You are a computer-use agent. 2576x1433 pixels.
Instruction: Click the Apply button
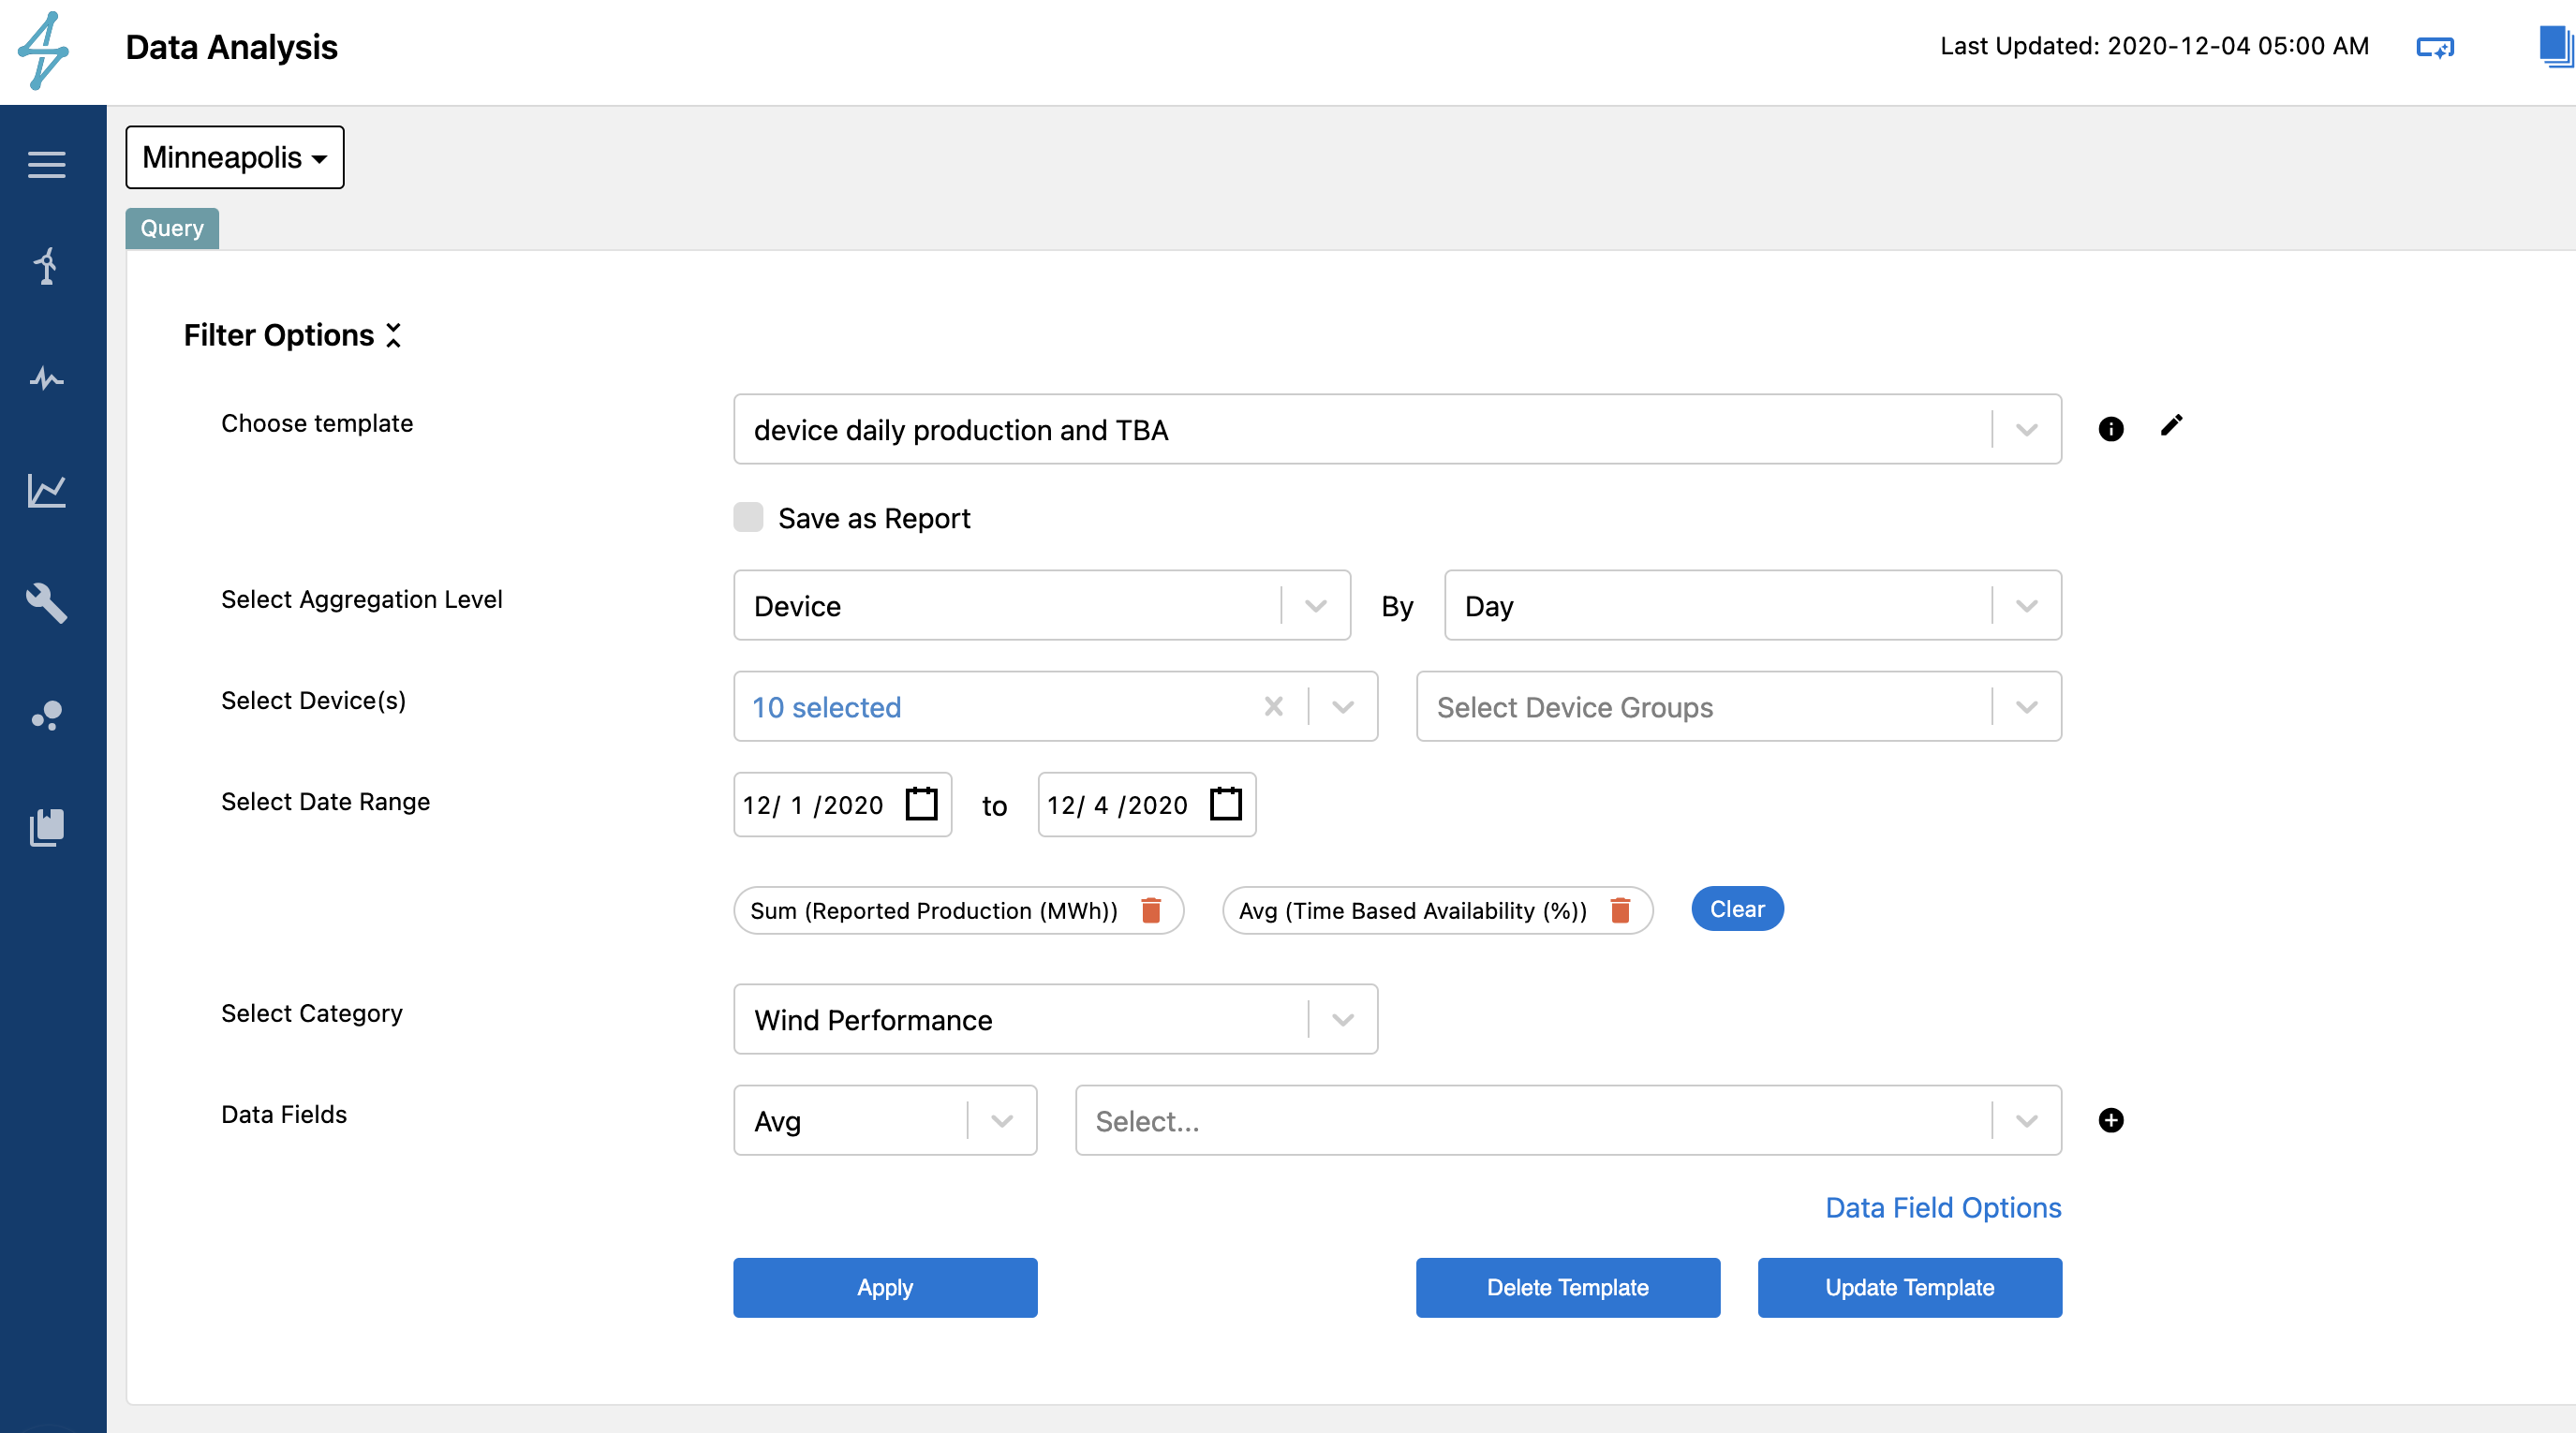[885, 1287]
